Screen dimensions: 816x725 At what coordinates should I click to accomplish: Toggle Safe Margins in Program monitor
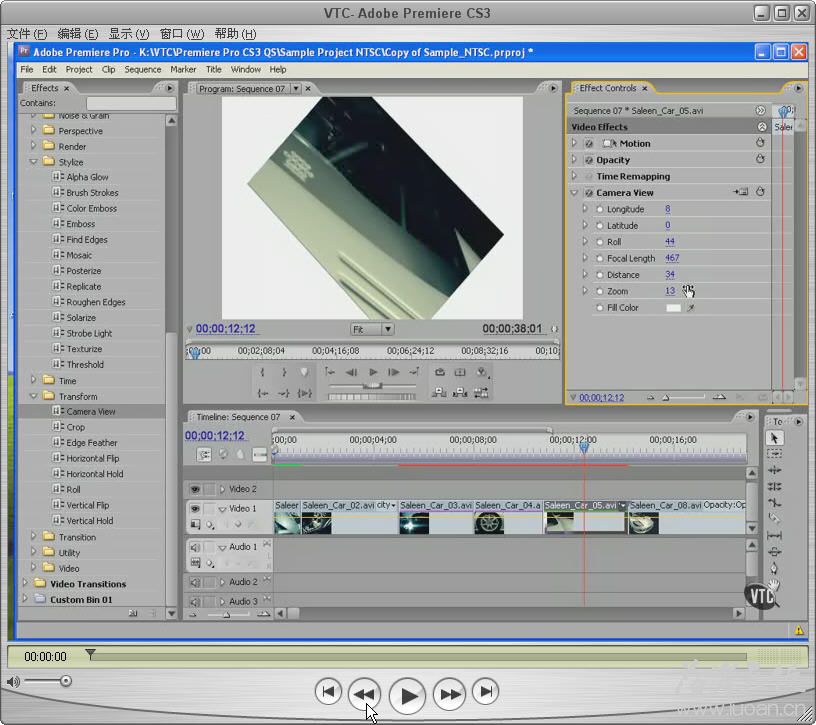[x=460, y=372]
